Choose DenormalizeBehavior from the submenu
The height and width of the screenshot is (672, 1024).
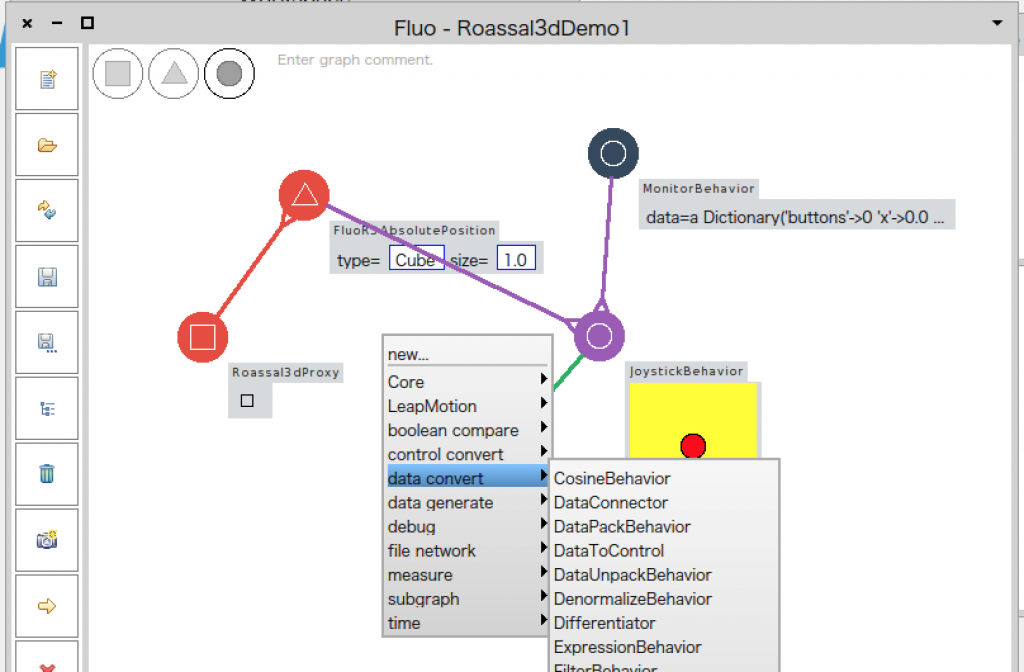pos(664,599)
